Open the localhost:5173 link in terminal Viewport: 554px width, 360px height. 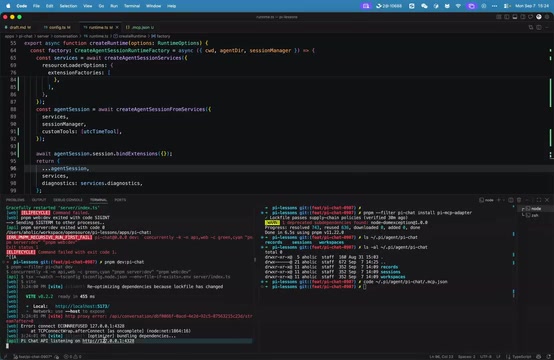[82, 306]
